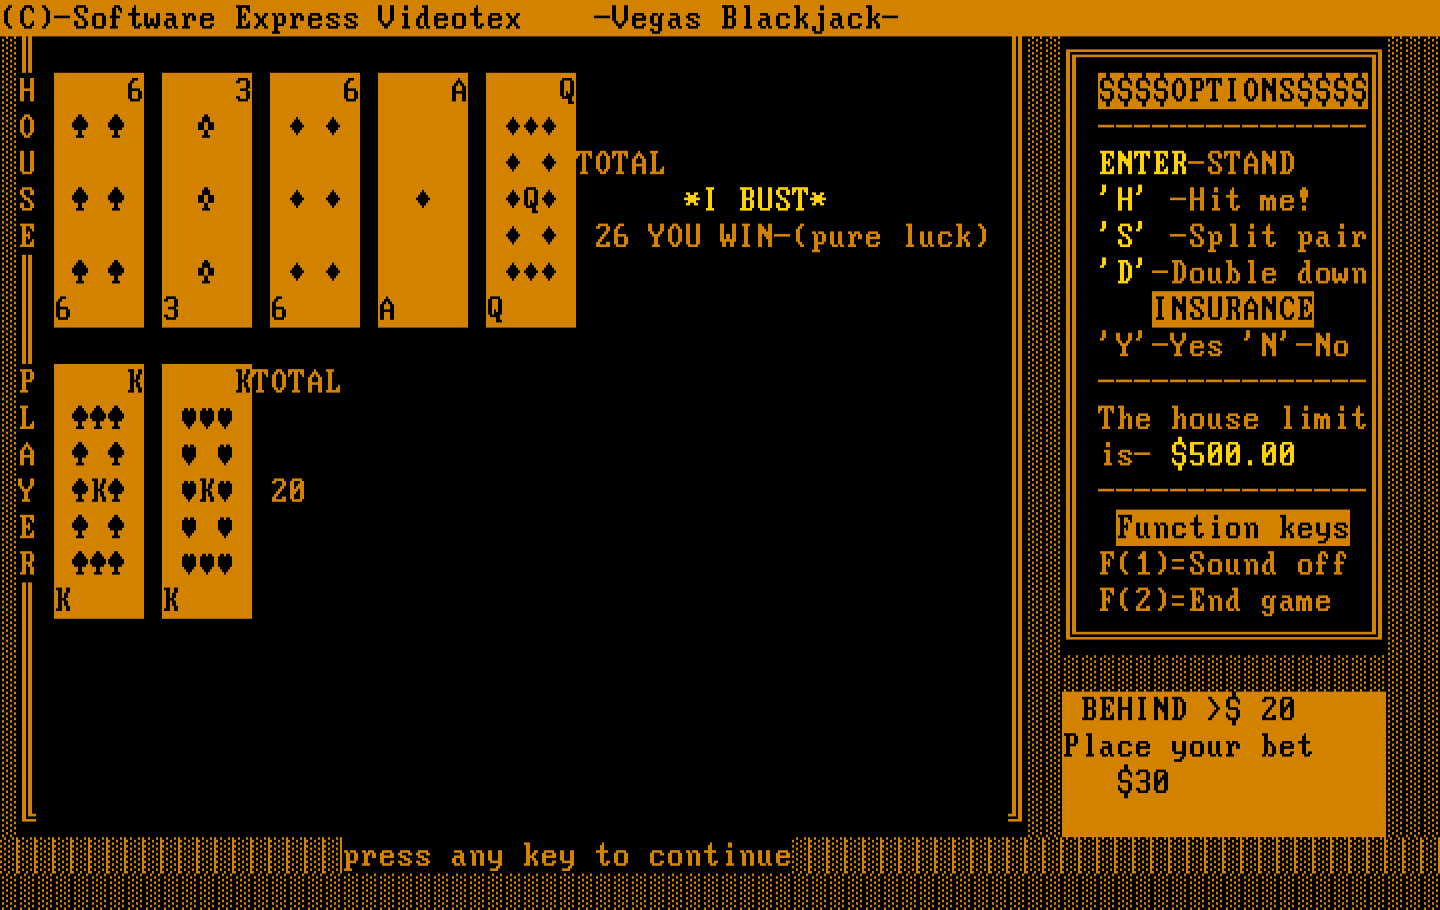Click 'press any key to continue' prompt

(567, 855)
